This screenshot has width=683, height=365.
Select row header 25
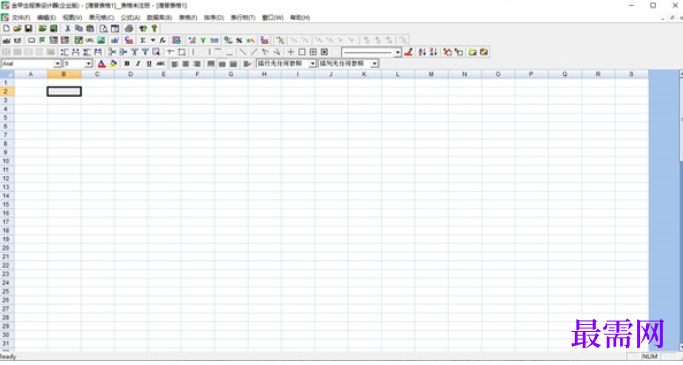coord(6,291)
